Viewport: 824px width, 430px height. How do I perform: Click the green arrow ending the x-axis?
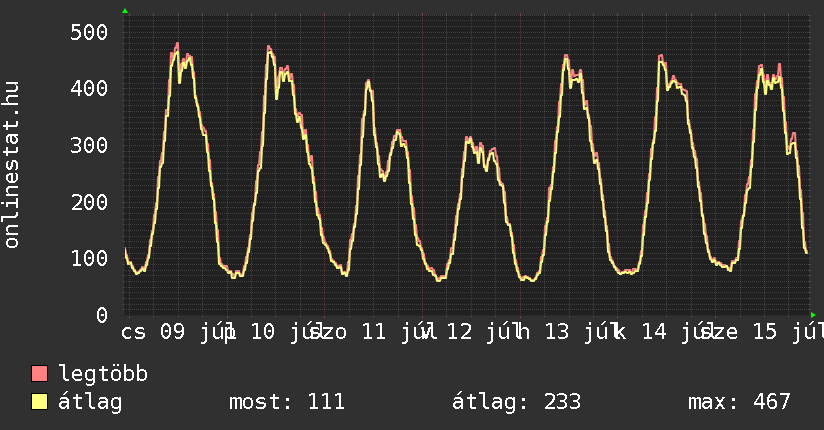tap(813, 315)
